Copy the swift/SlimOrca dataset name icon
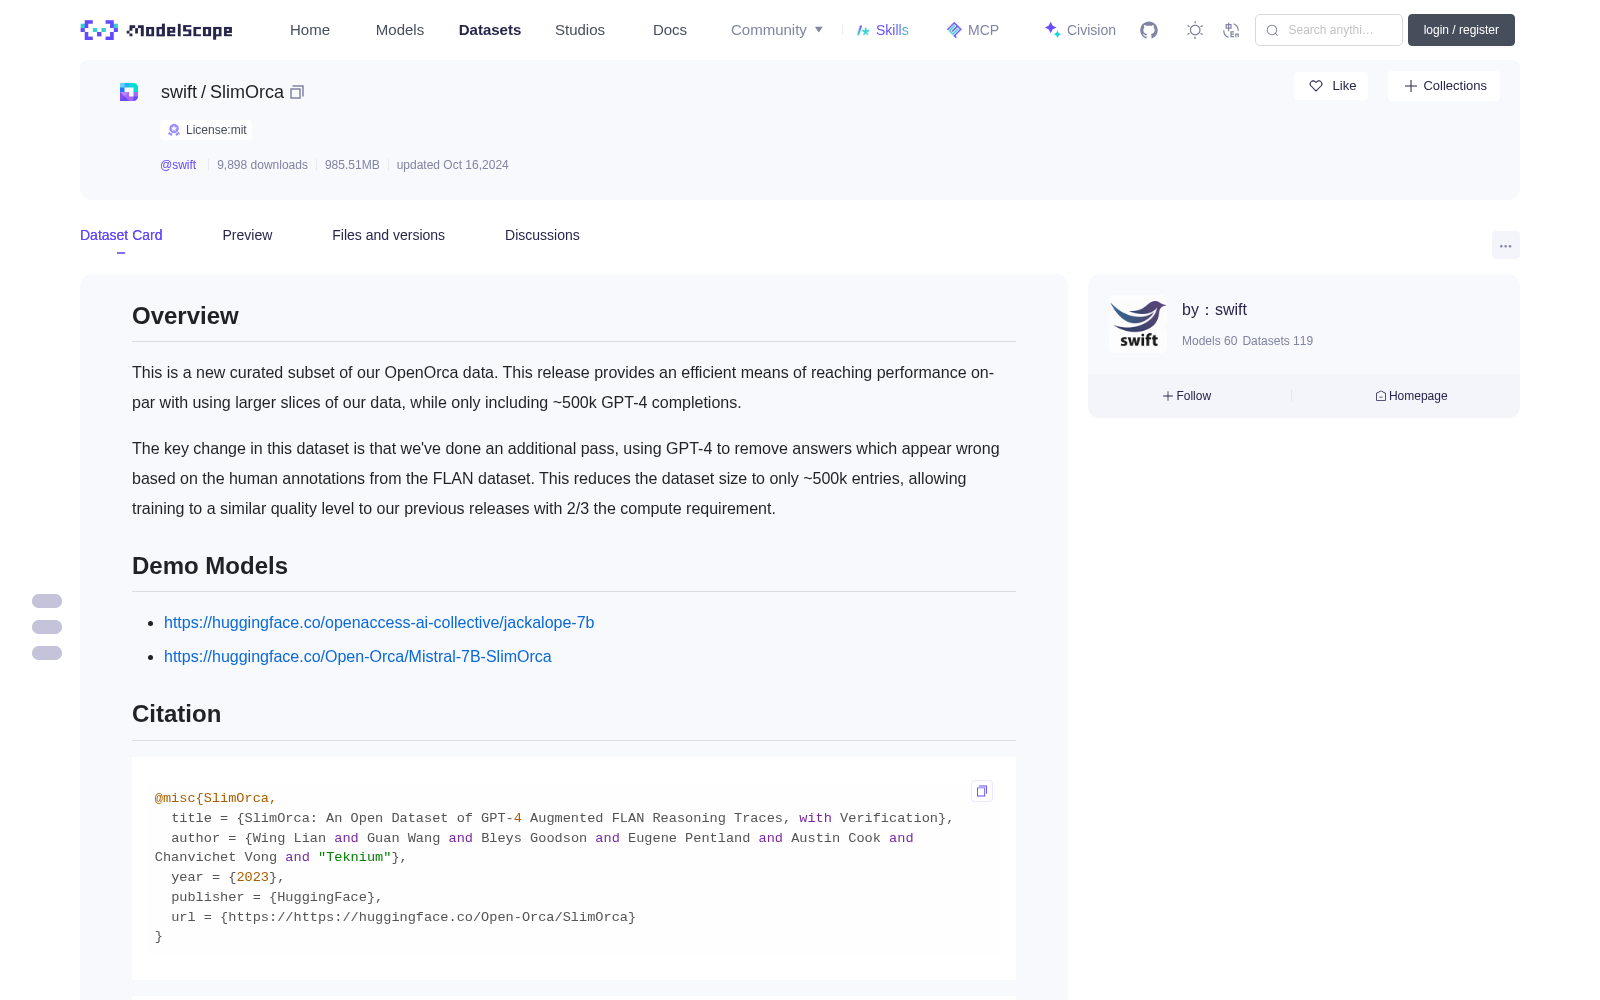 tap(297, 92)
